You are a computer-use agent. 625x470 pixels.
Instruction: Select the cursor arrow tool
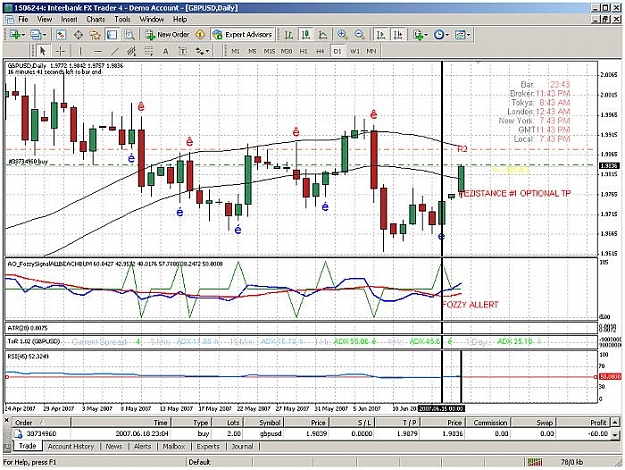click(x=43, y=51)
